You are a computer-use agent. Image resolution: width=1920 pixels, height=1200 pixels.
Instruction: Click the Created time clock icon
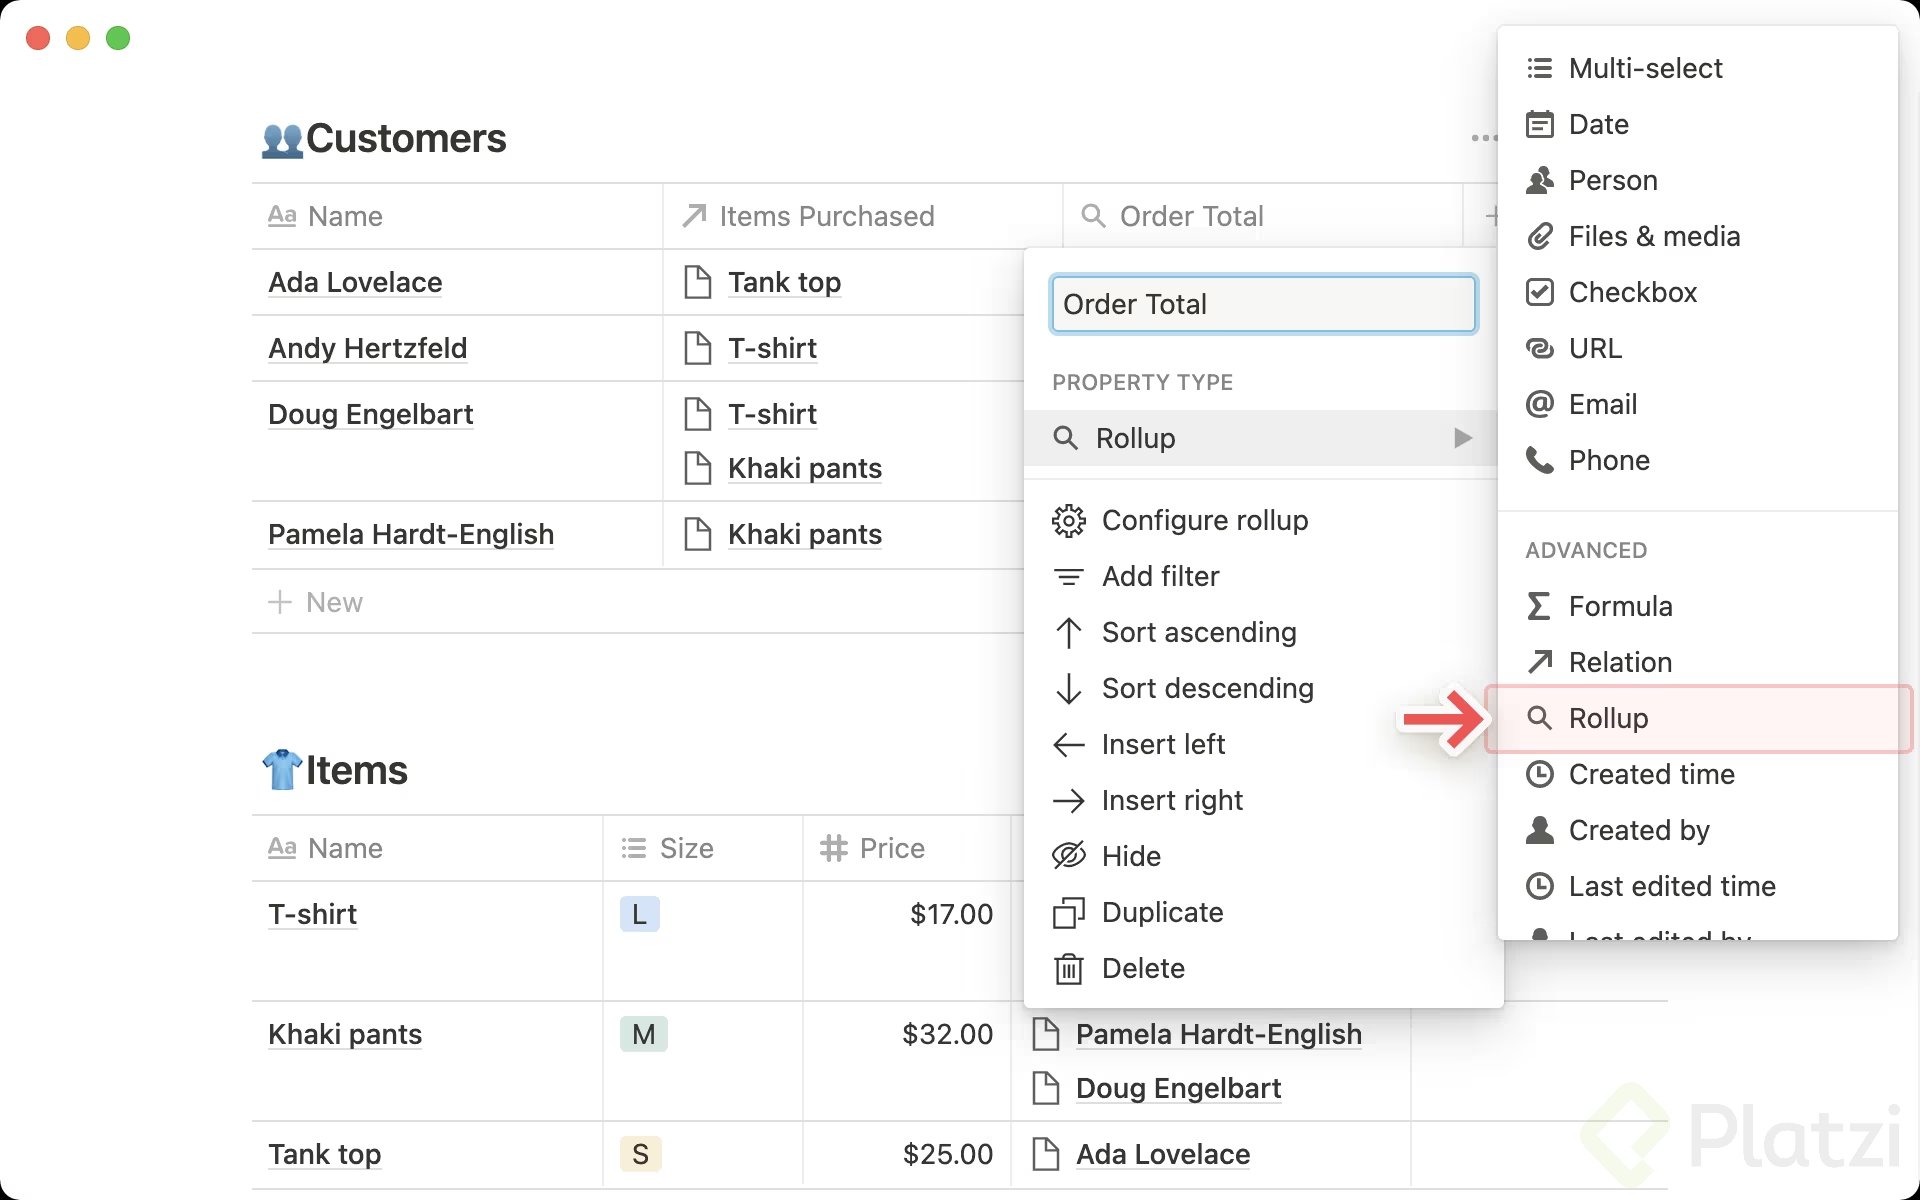pyautogui.click(x=1539, y=774)
